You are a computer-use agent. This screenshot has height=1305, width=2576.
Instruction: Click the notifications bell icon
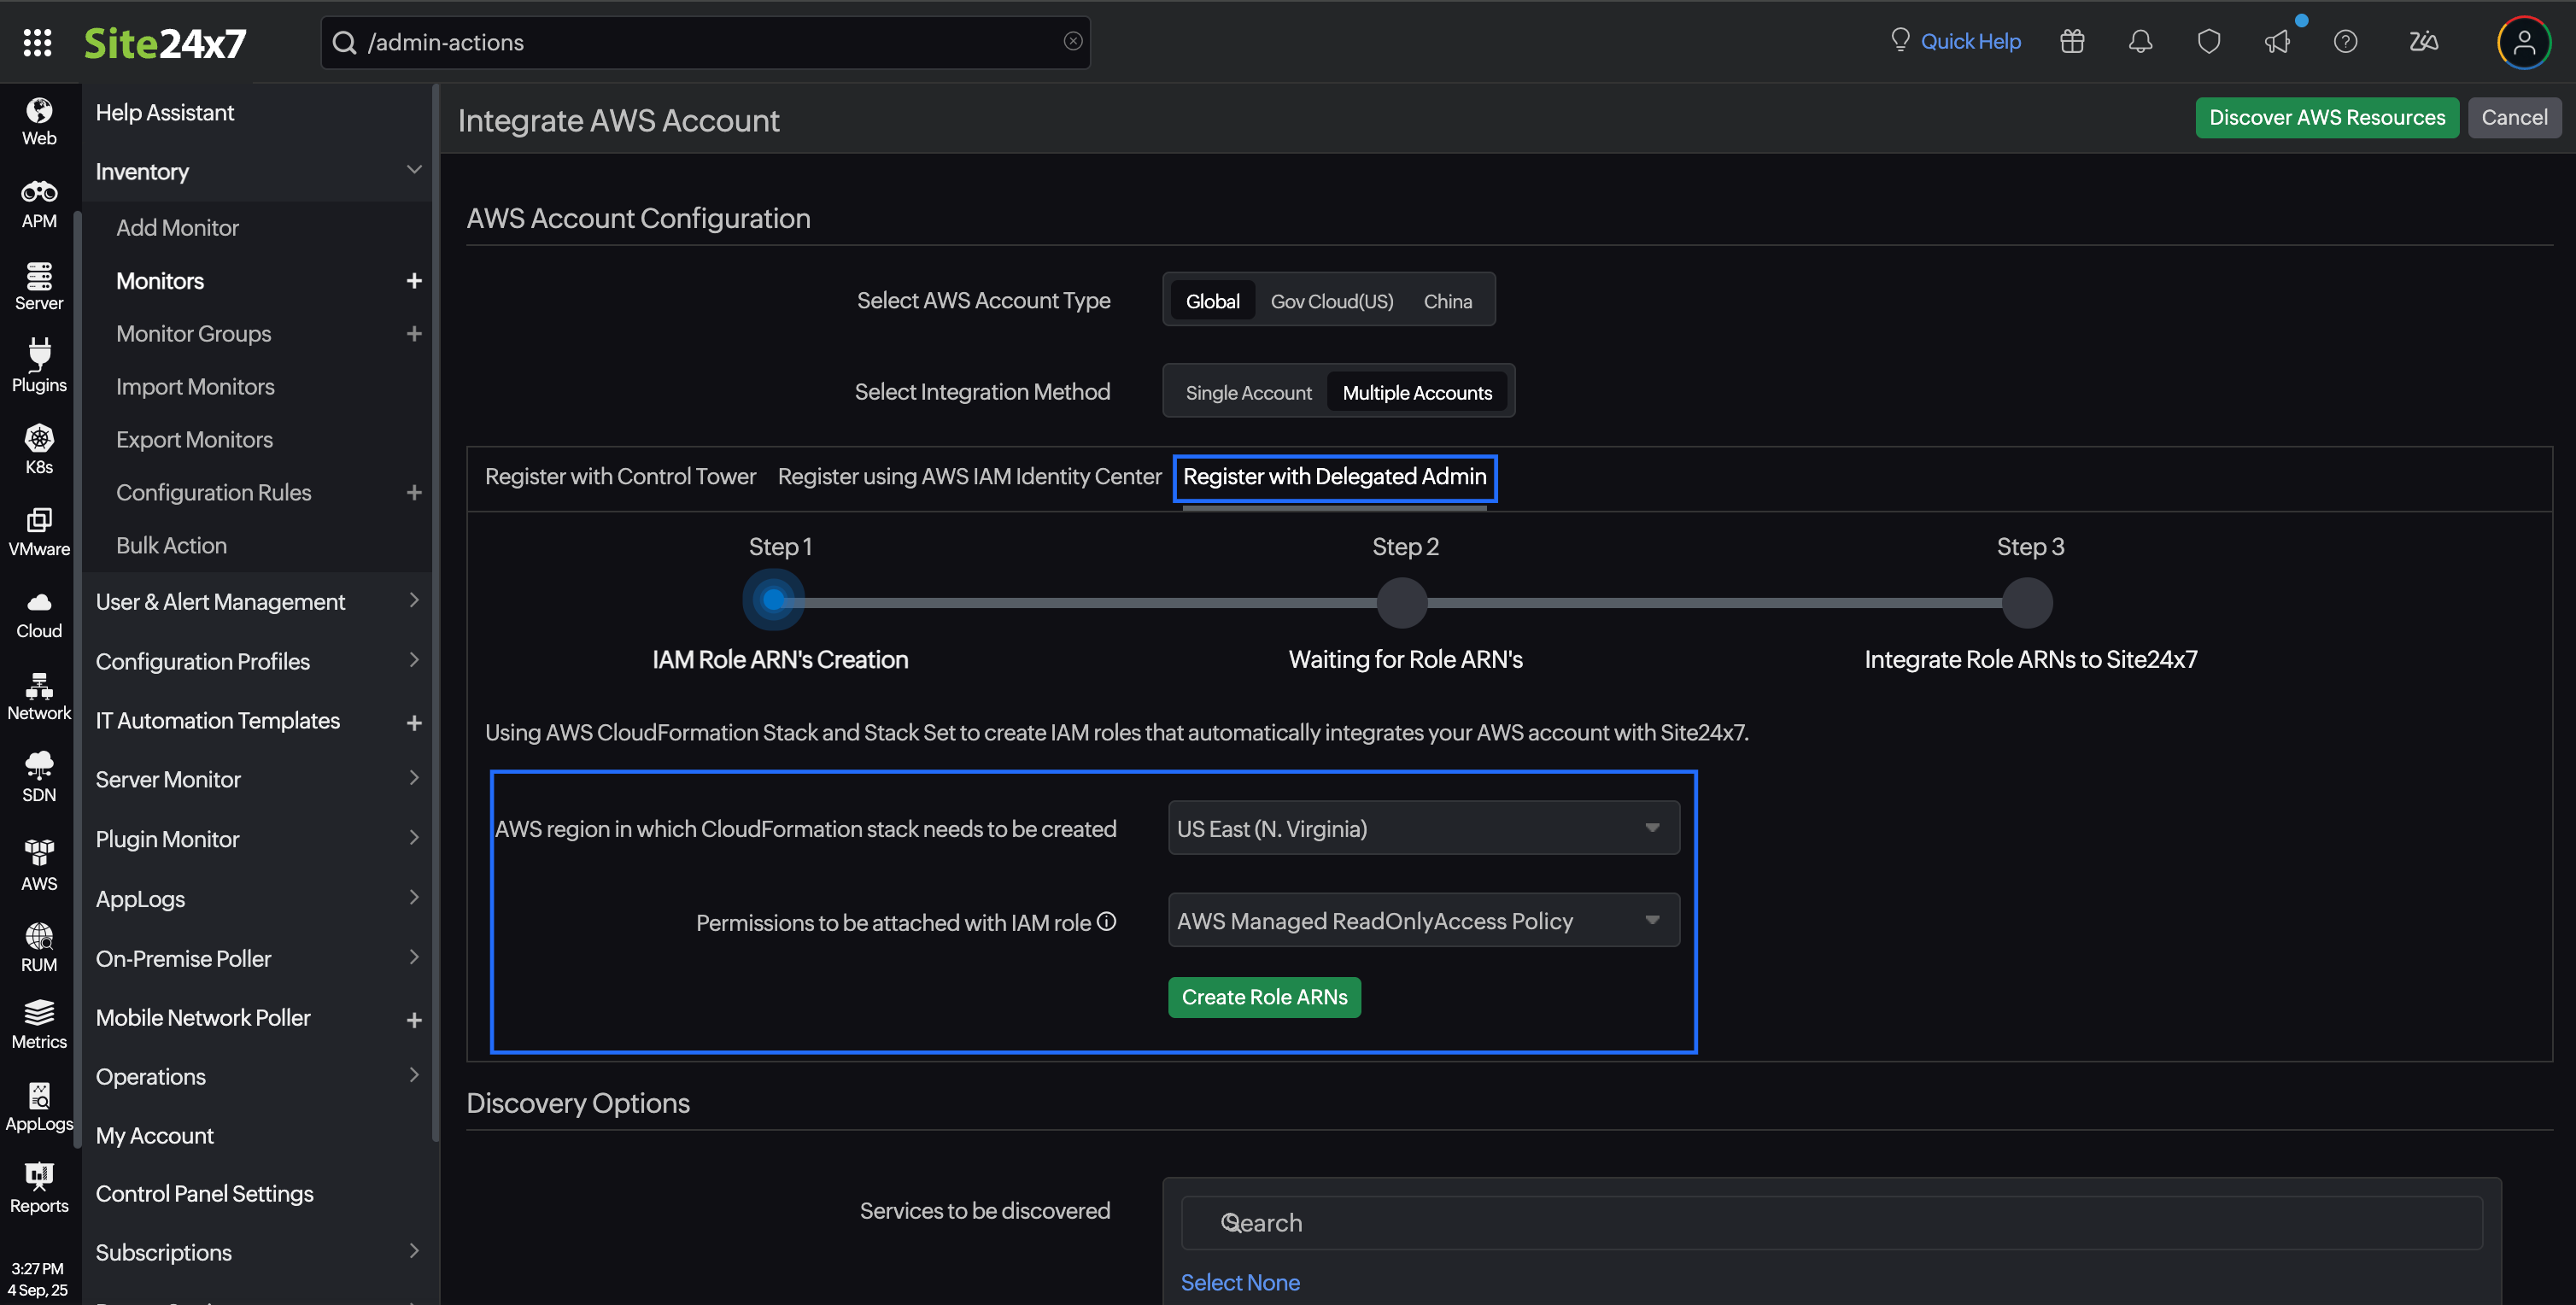point(2140,42)
